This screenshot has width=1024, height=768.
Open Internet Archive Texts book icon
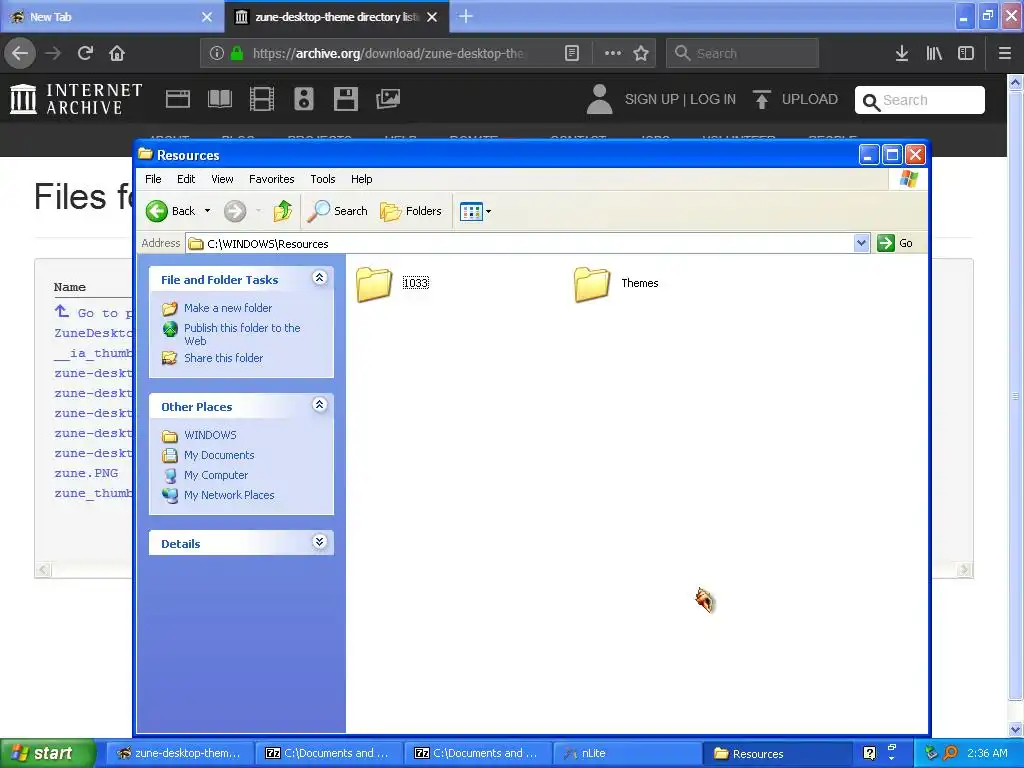coord(219,99)
